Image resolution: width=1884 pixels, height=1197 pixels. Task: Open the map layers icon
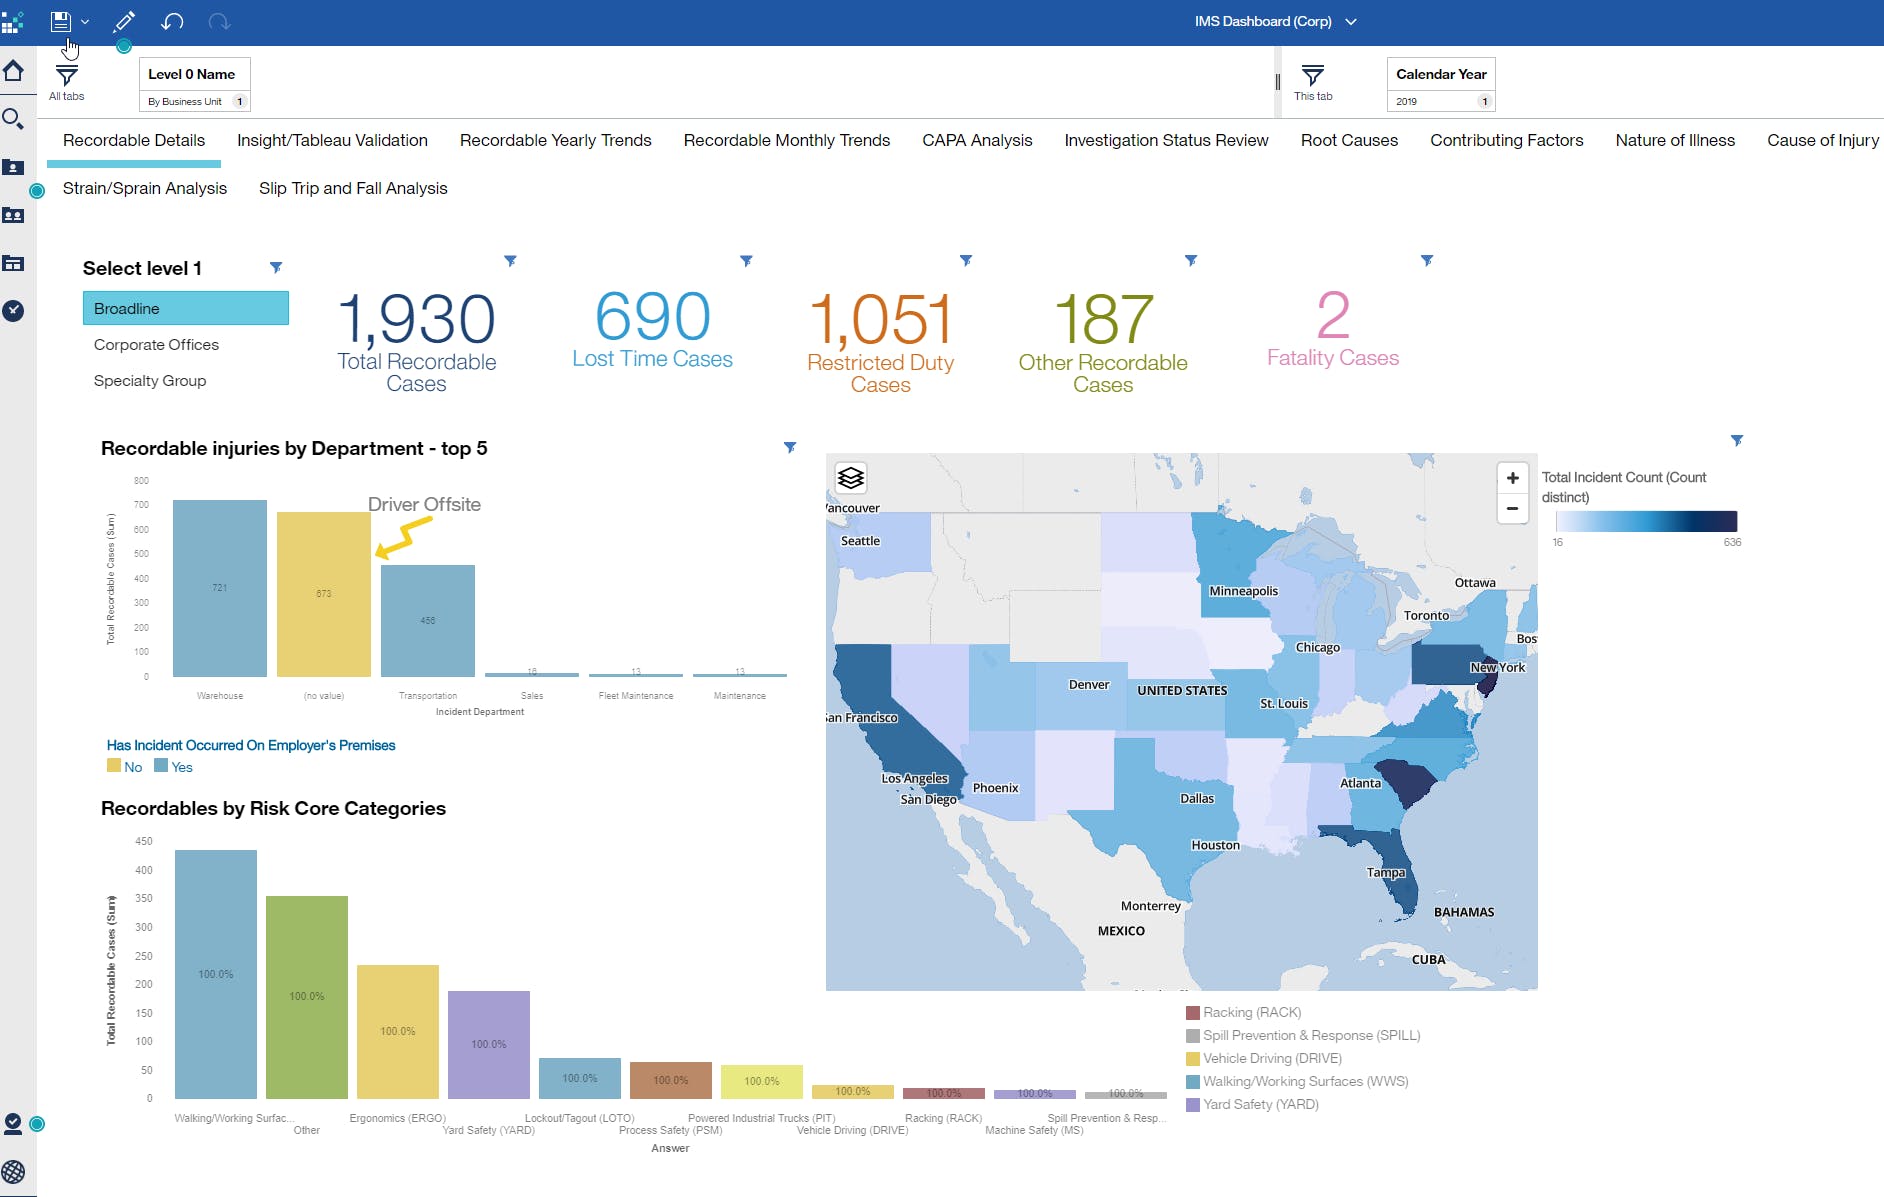pos(850,478)
